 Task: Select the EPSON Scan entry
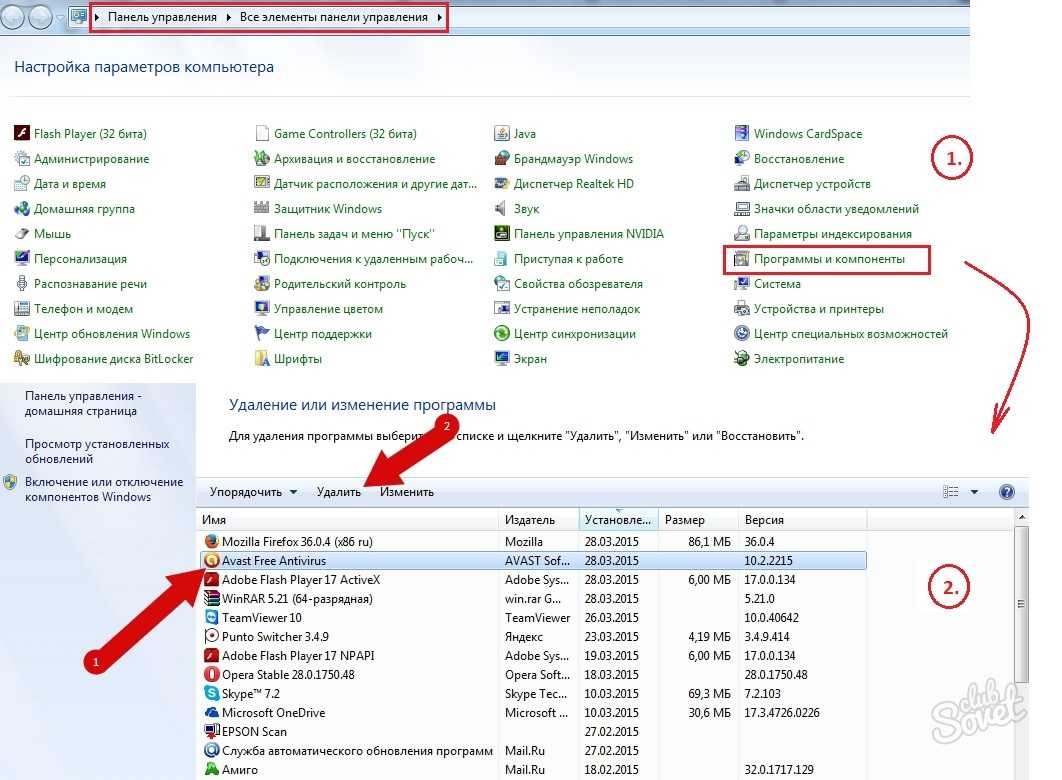[x=533, y=731]
